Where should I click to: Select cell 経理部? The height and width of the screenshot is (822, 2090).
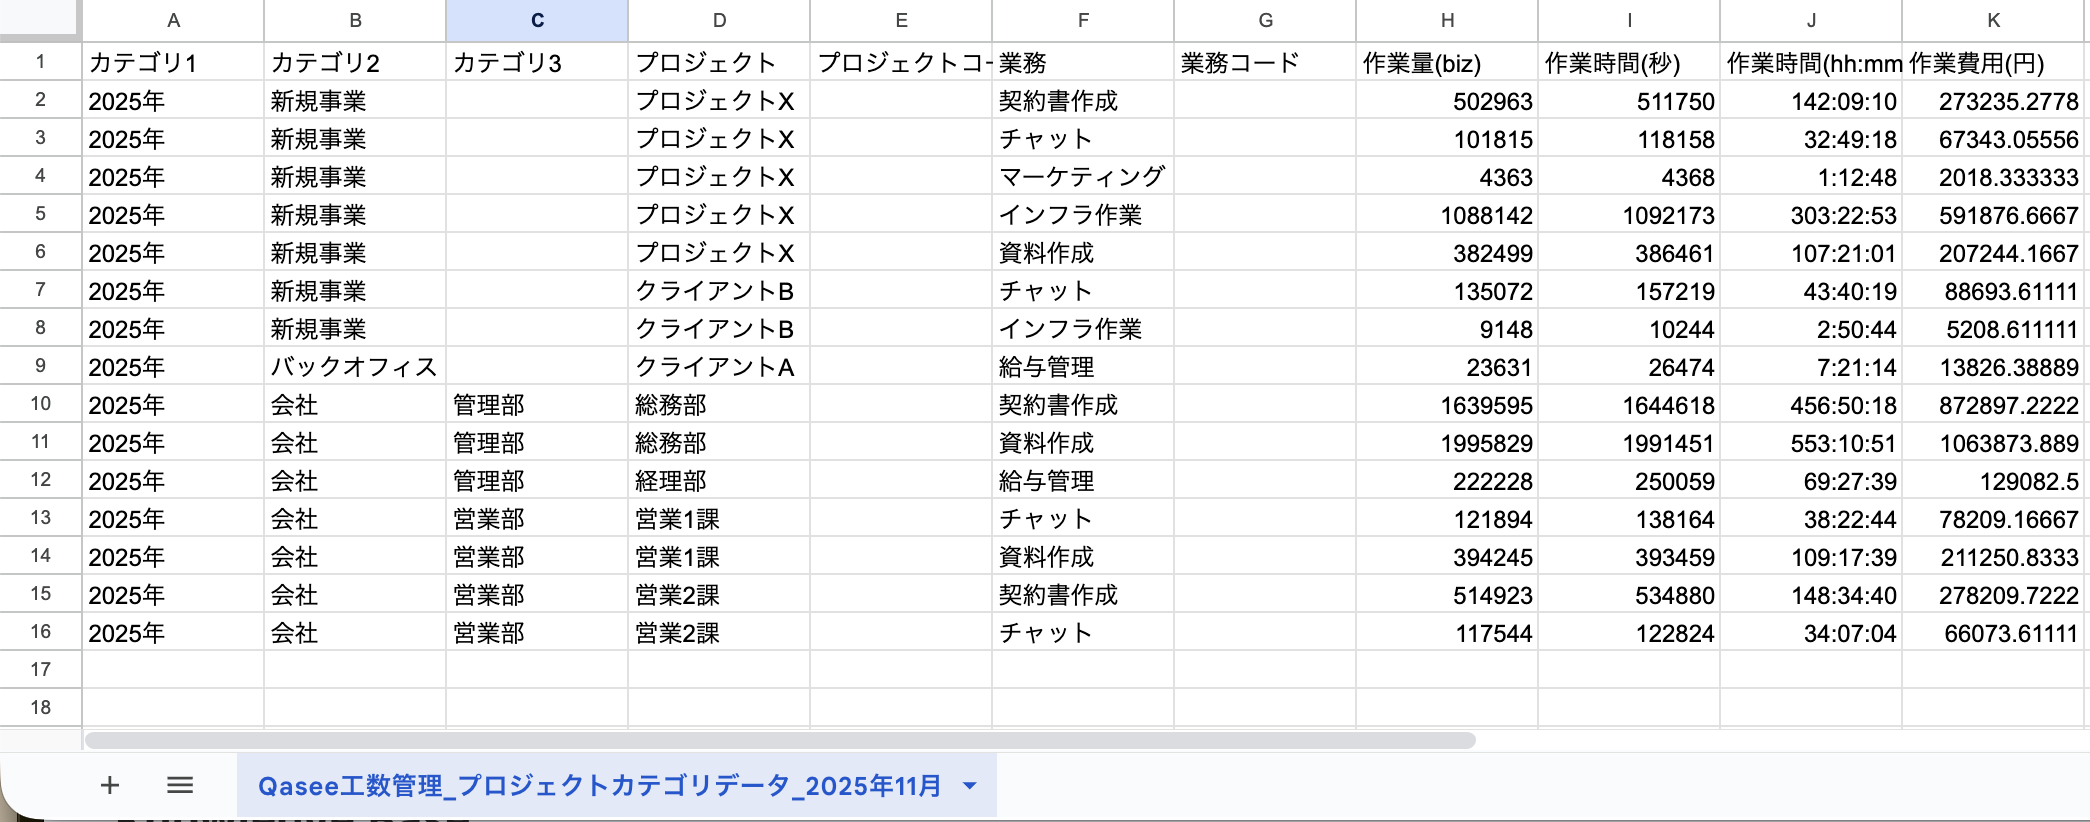(x=719, y=480)
